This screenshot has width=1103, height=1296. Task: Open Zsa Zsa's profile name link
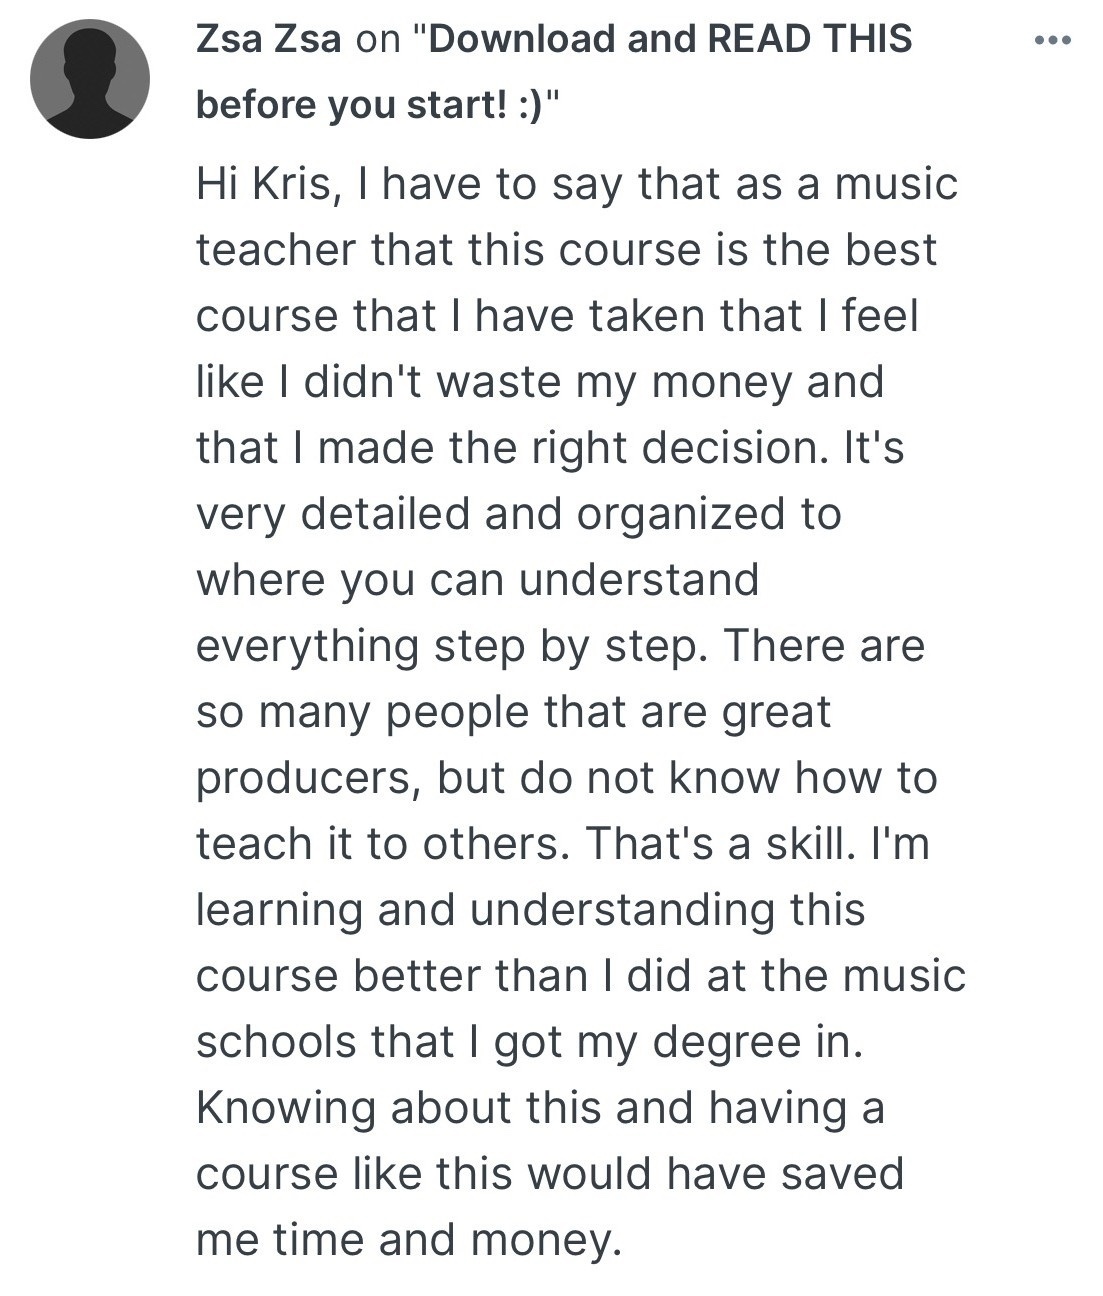[x=268, y=39]
